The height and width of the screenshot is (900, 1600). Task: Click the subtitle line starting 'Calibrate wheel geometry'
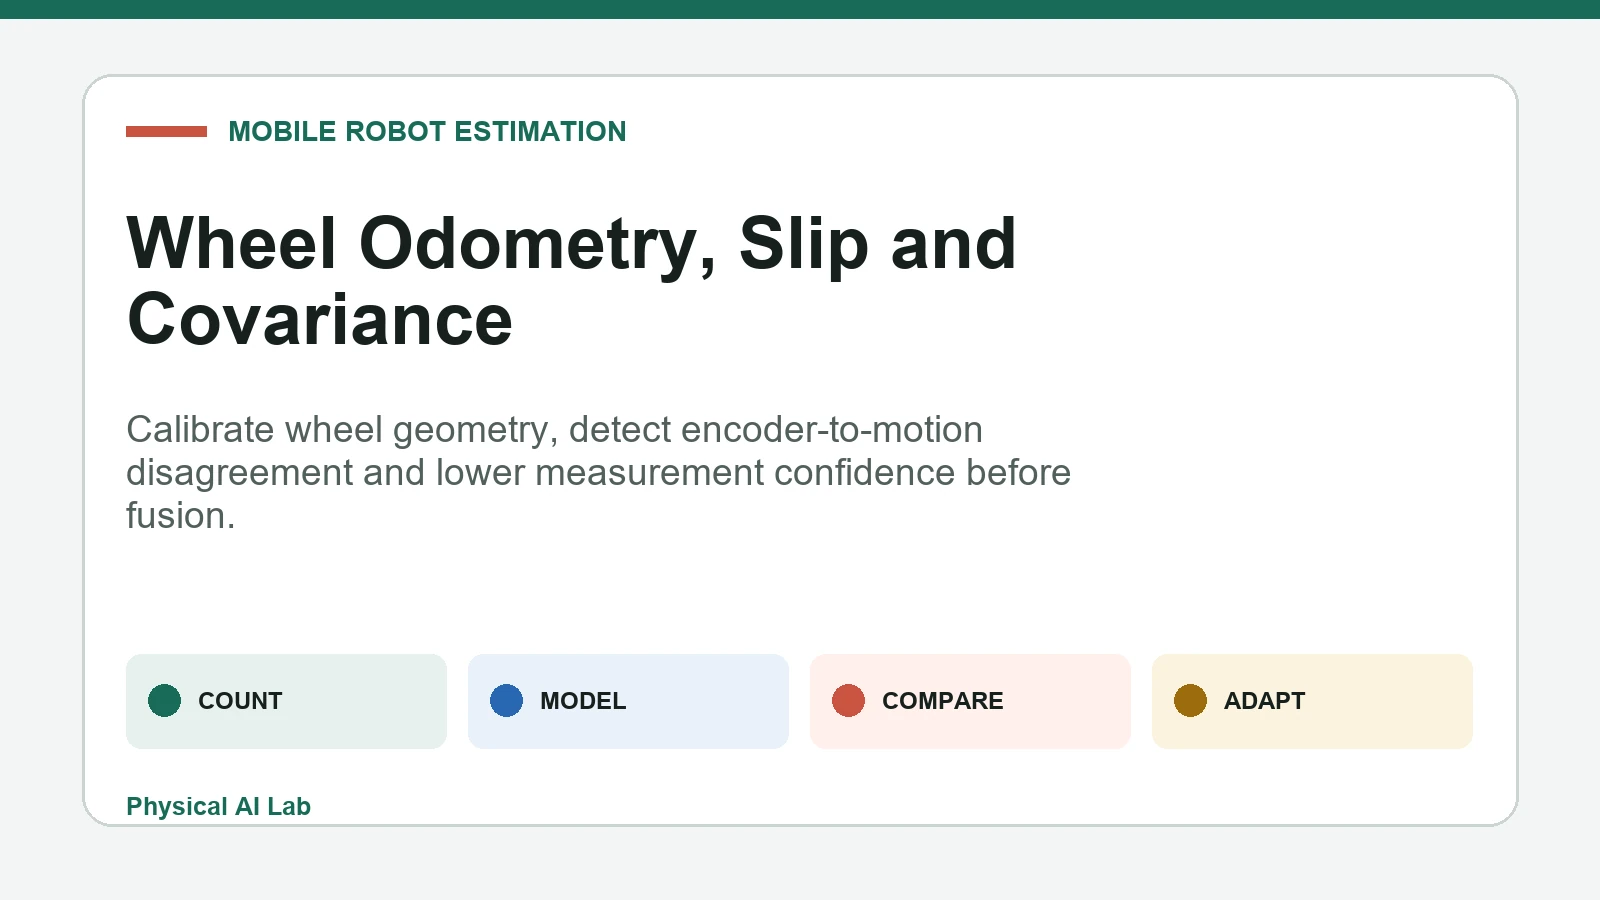click(554, 430)
